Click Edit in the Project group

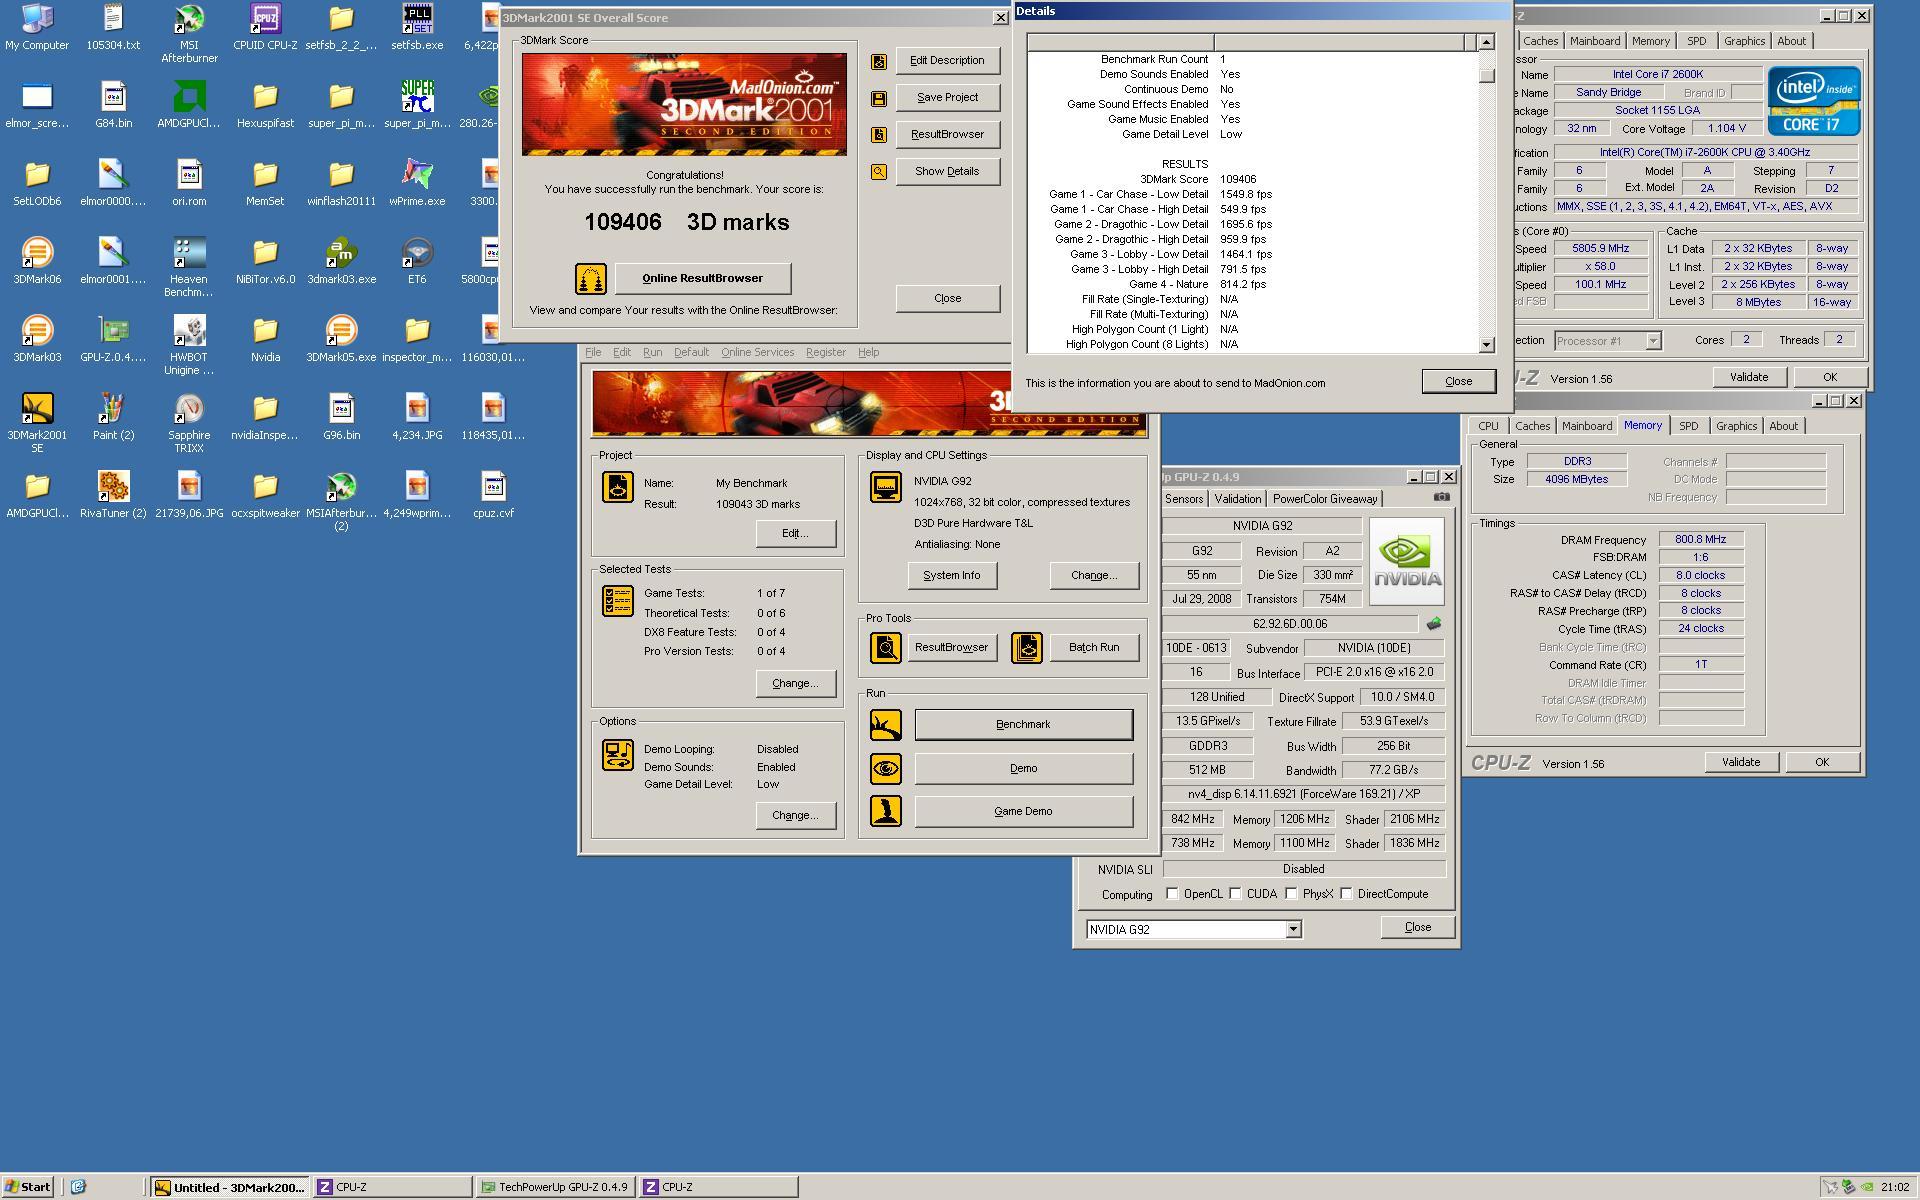795,534
